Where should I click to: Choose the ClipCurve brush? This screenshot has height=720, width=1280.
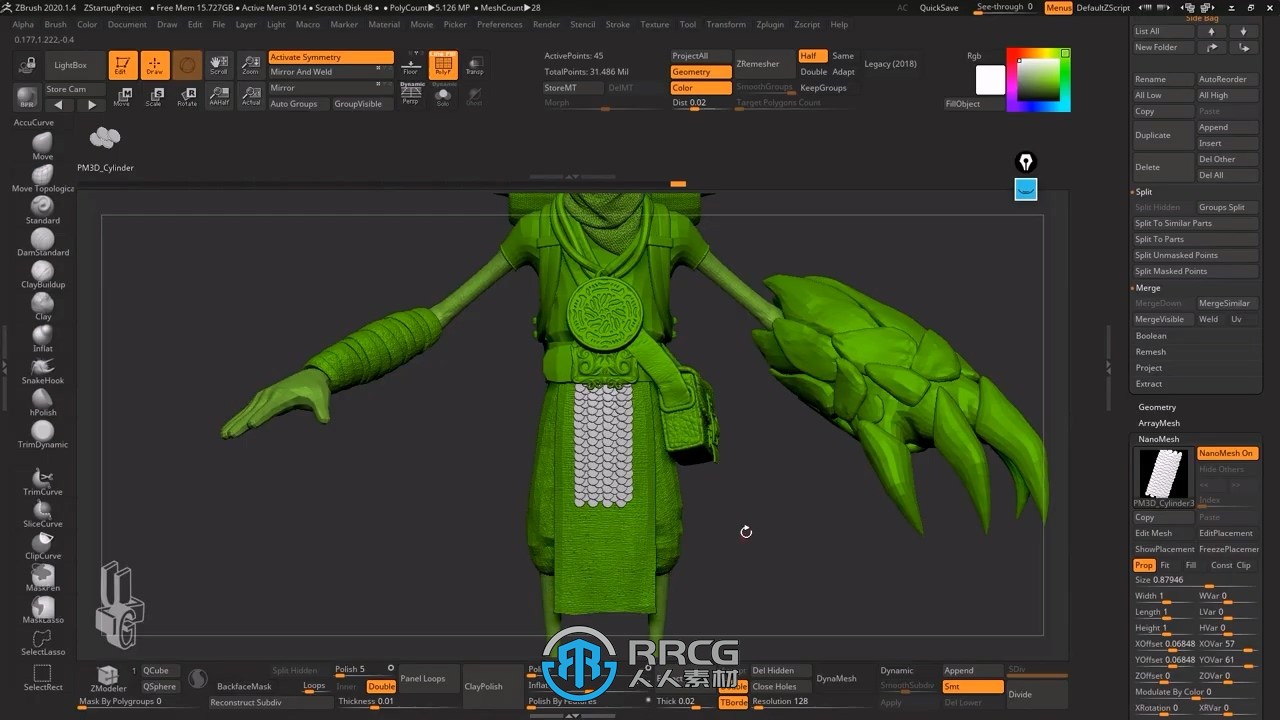42,545
